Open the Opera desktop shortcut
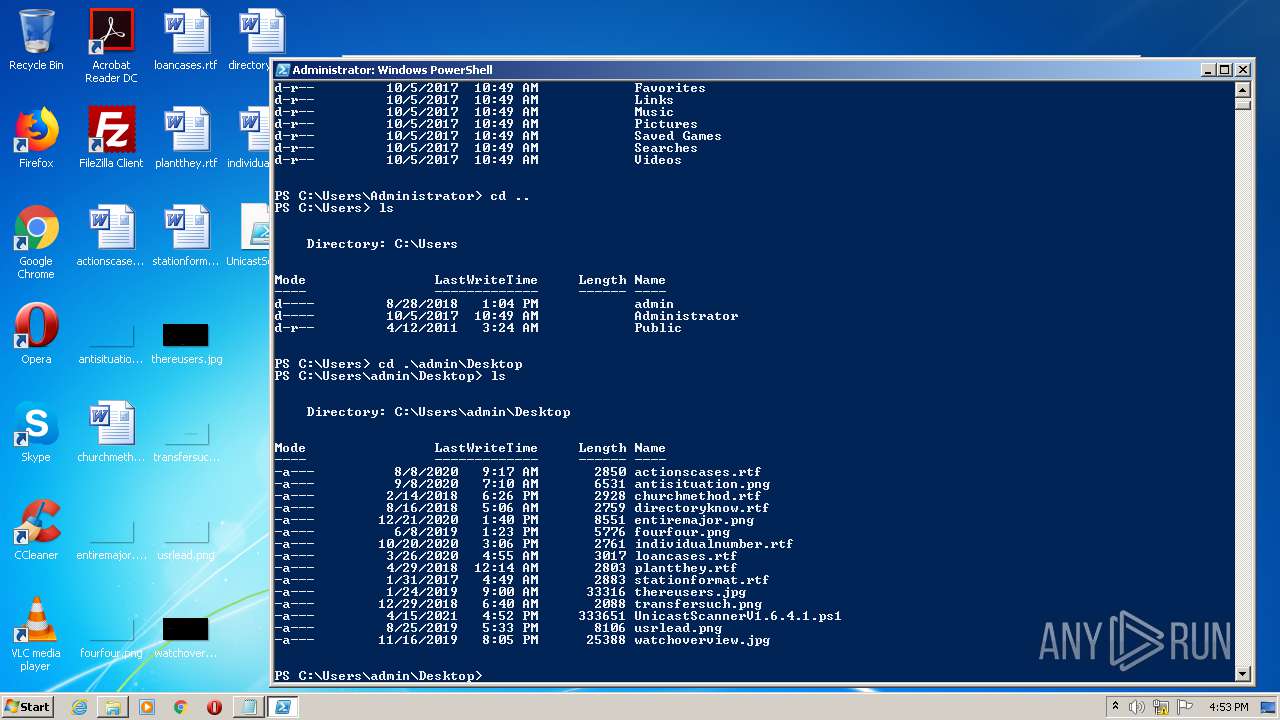The image size is (1280, 720). (x=36, y=334)
